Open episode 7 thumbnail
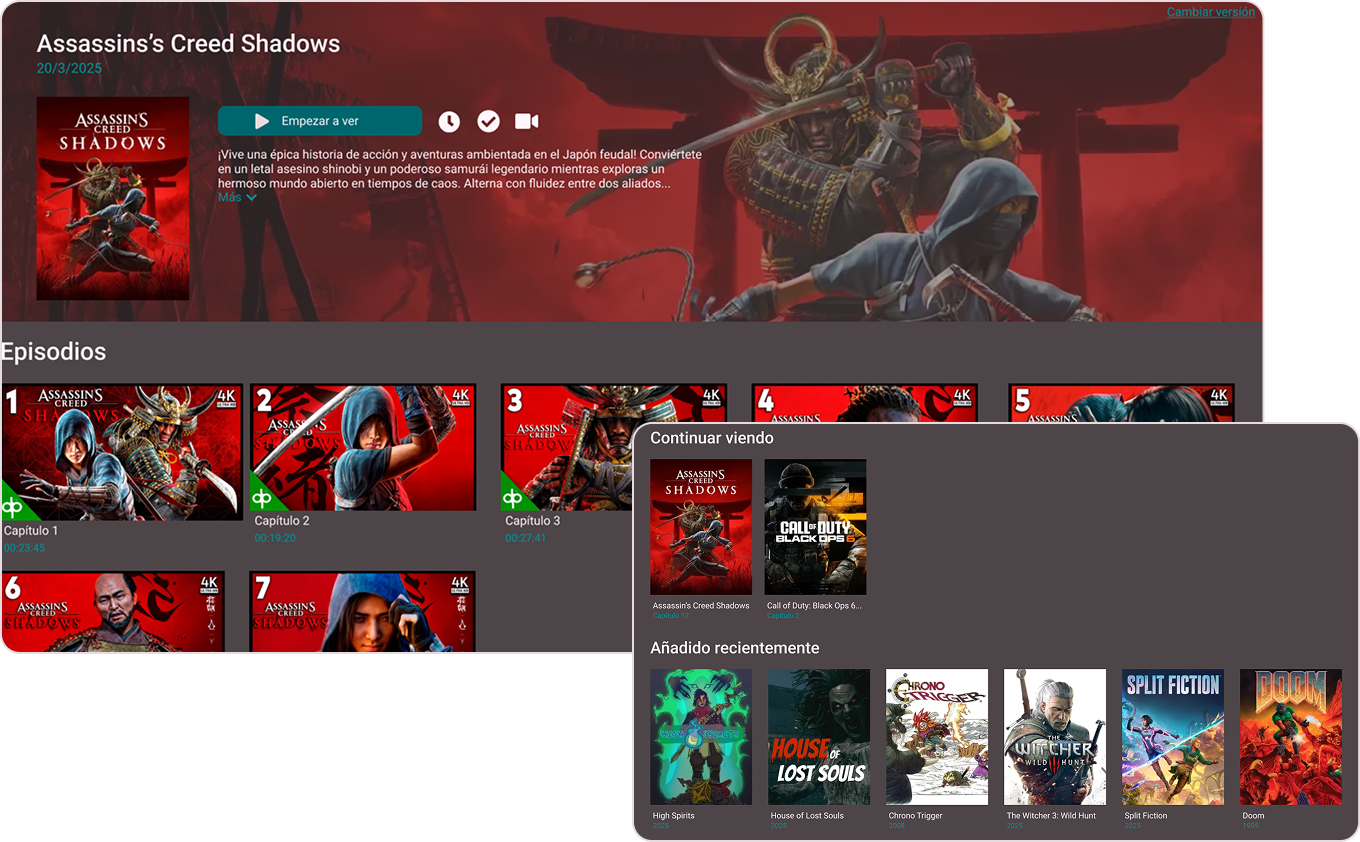 click(x=363, y=610)
